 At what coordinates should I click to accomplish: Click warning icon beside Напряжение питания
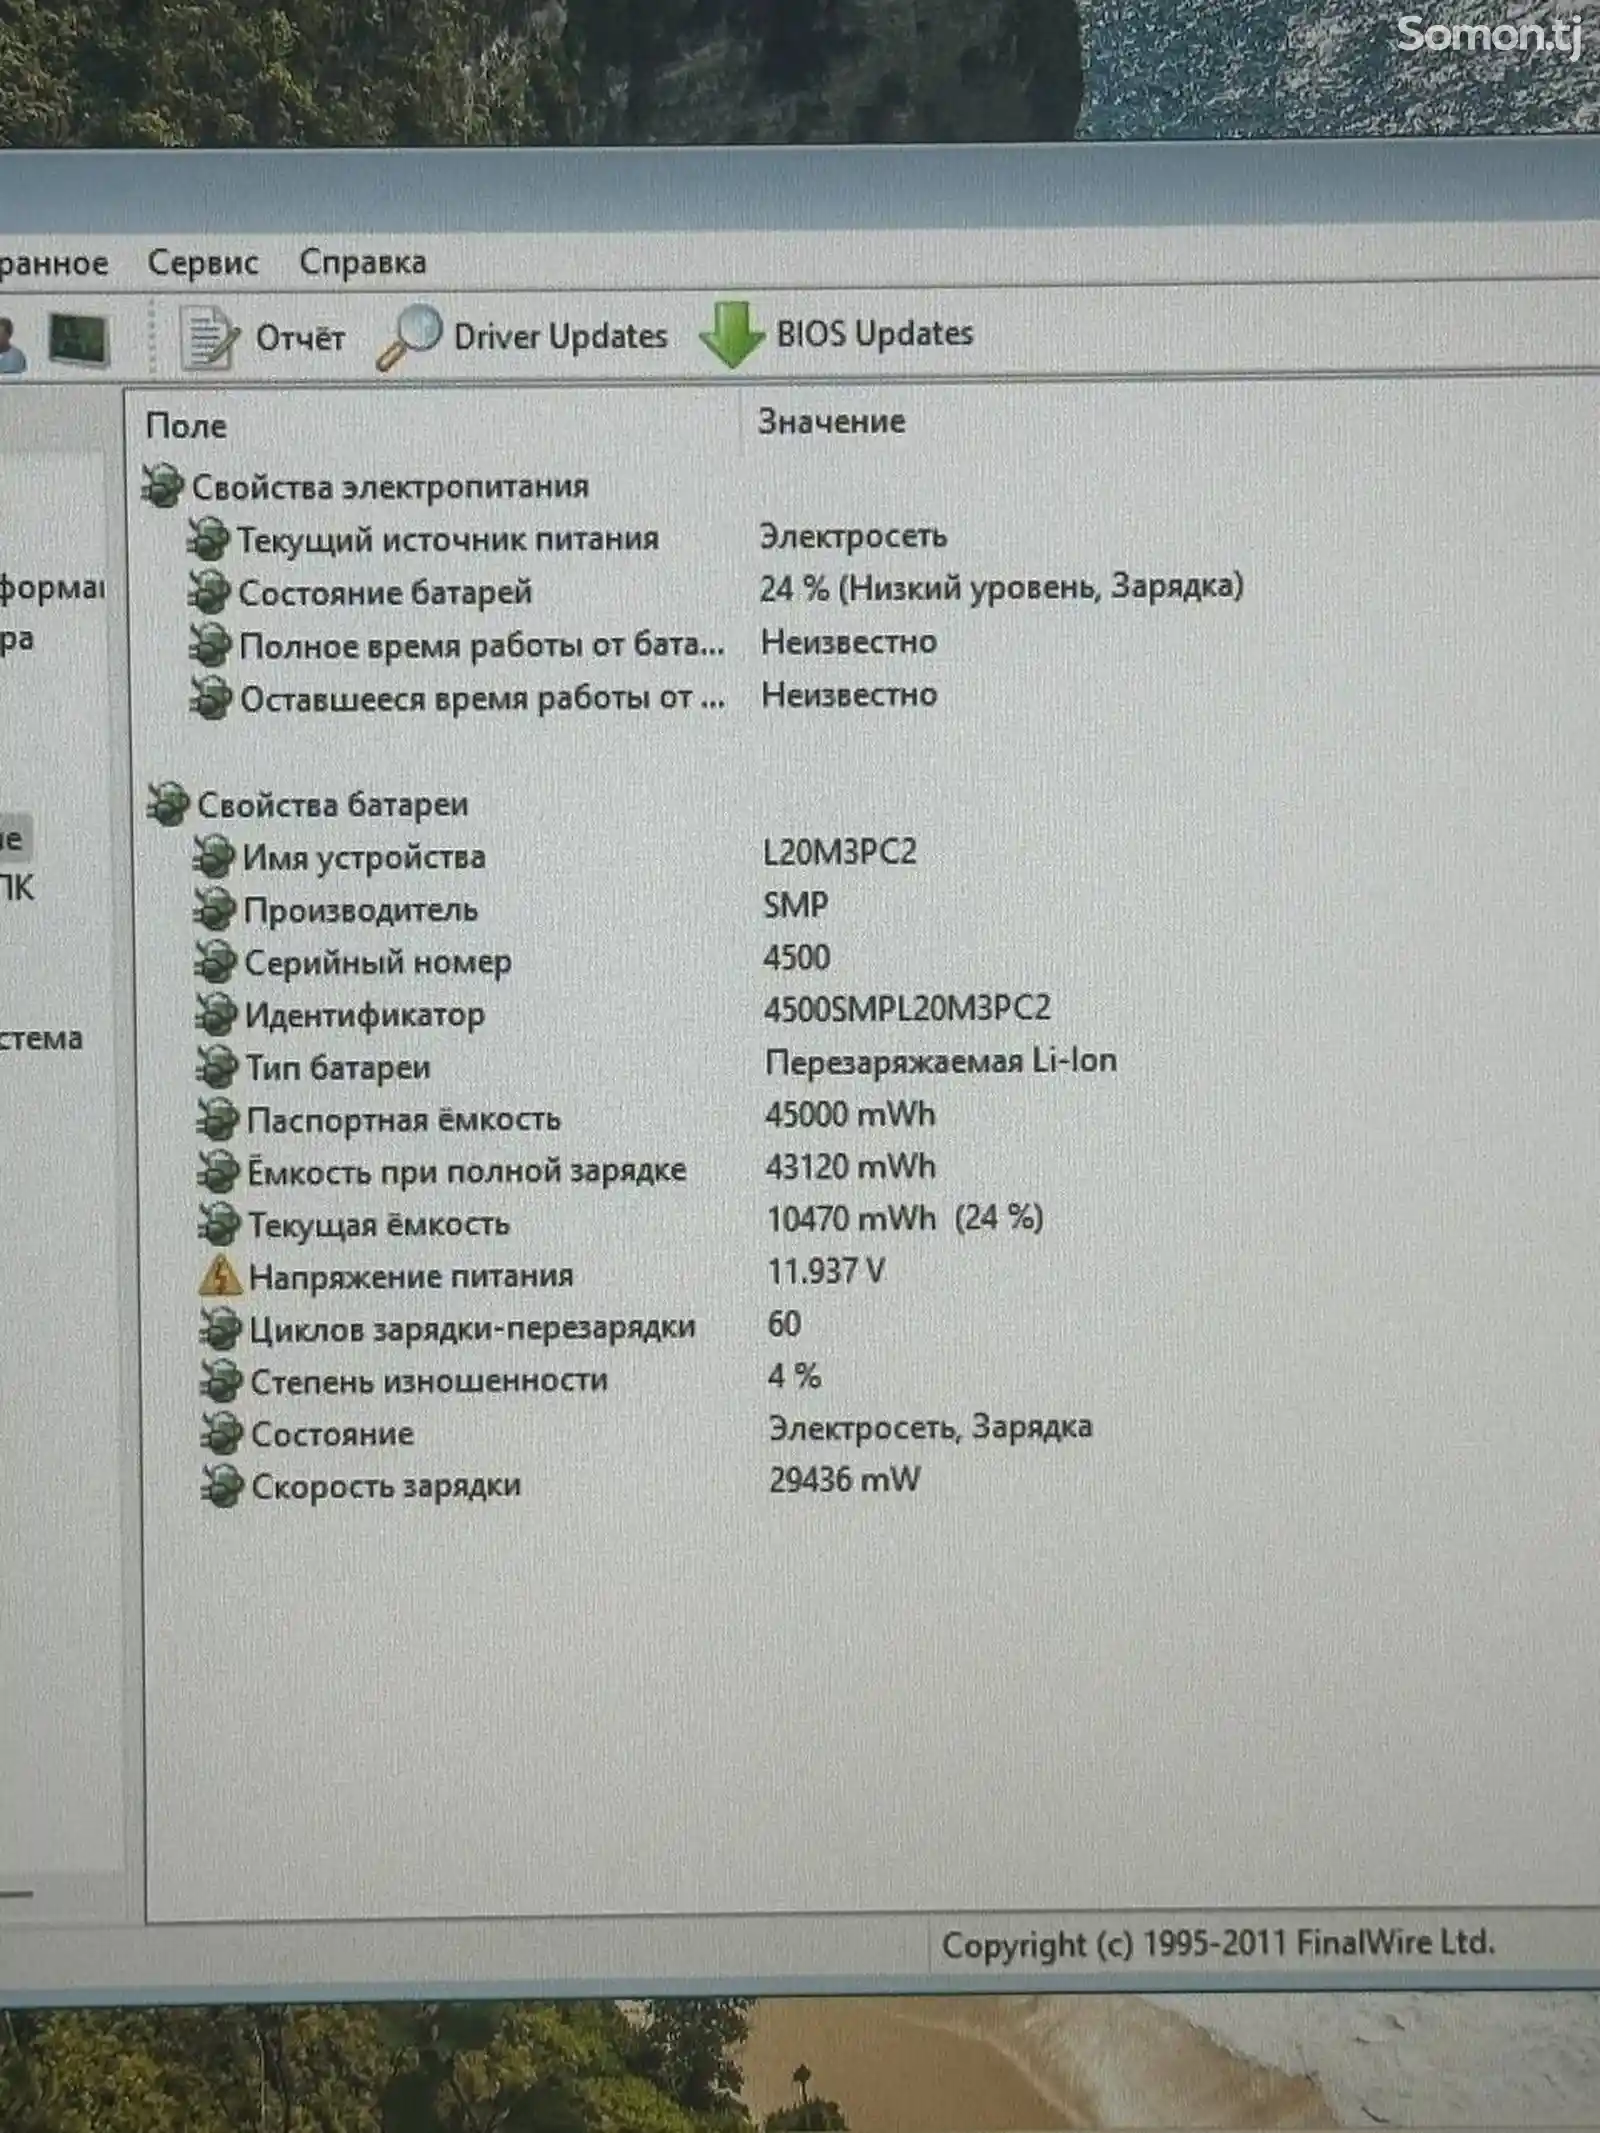(220, 1276)
